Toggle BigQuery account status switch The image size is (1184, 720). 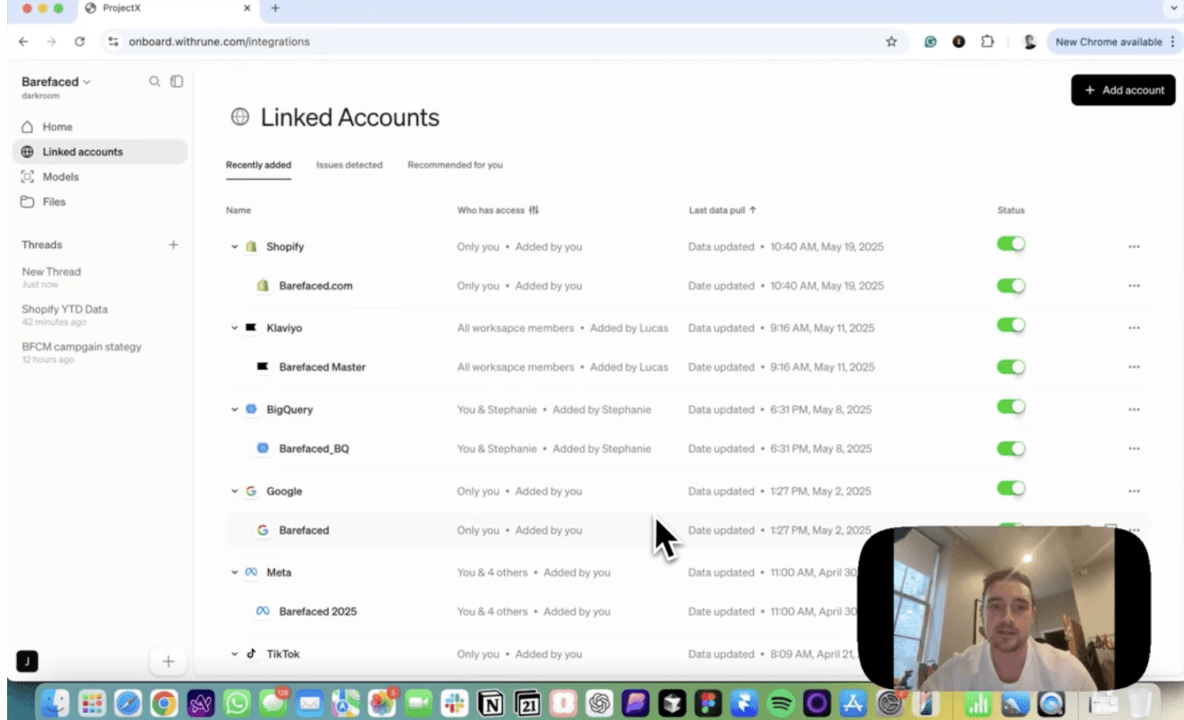pyautogui.click(x=1011, y=407)
